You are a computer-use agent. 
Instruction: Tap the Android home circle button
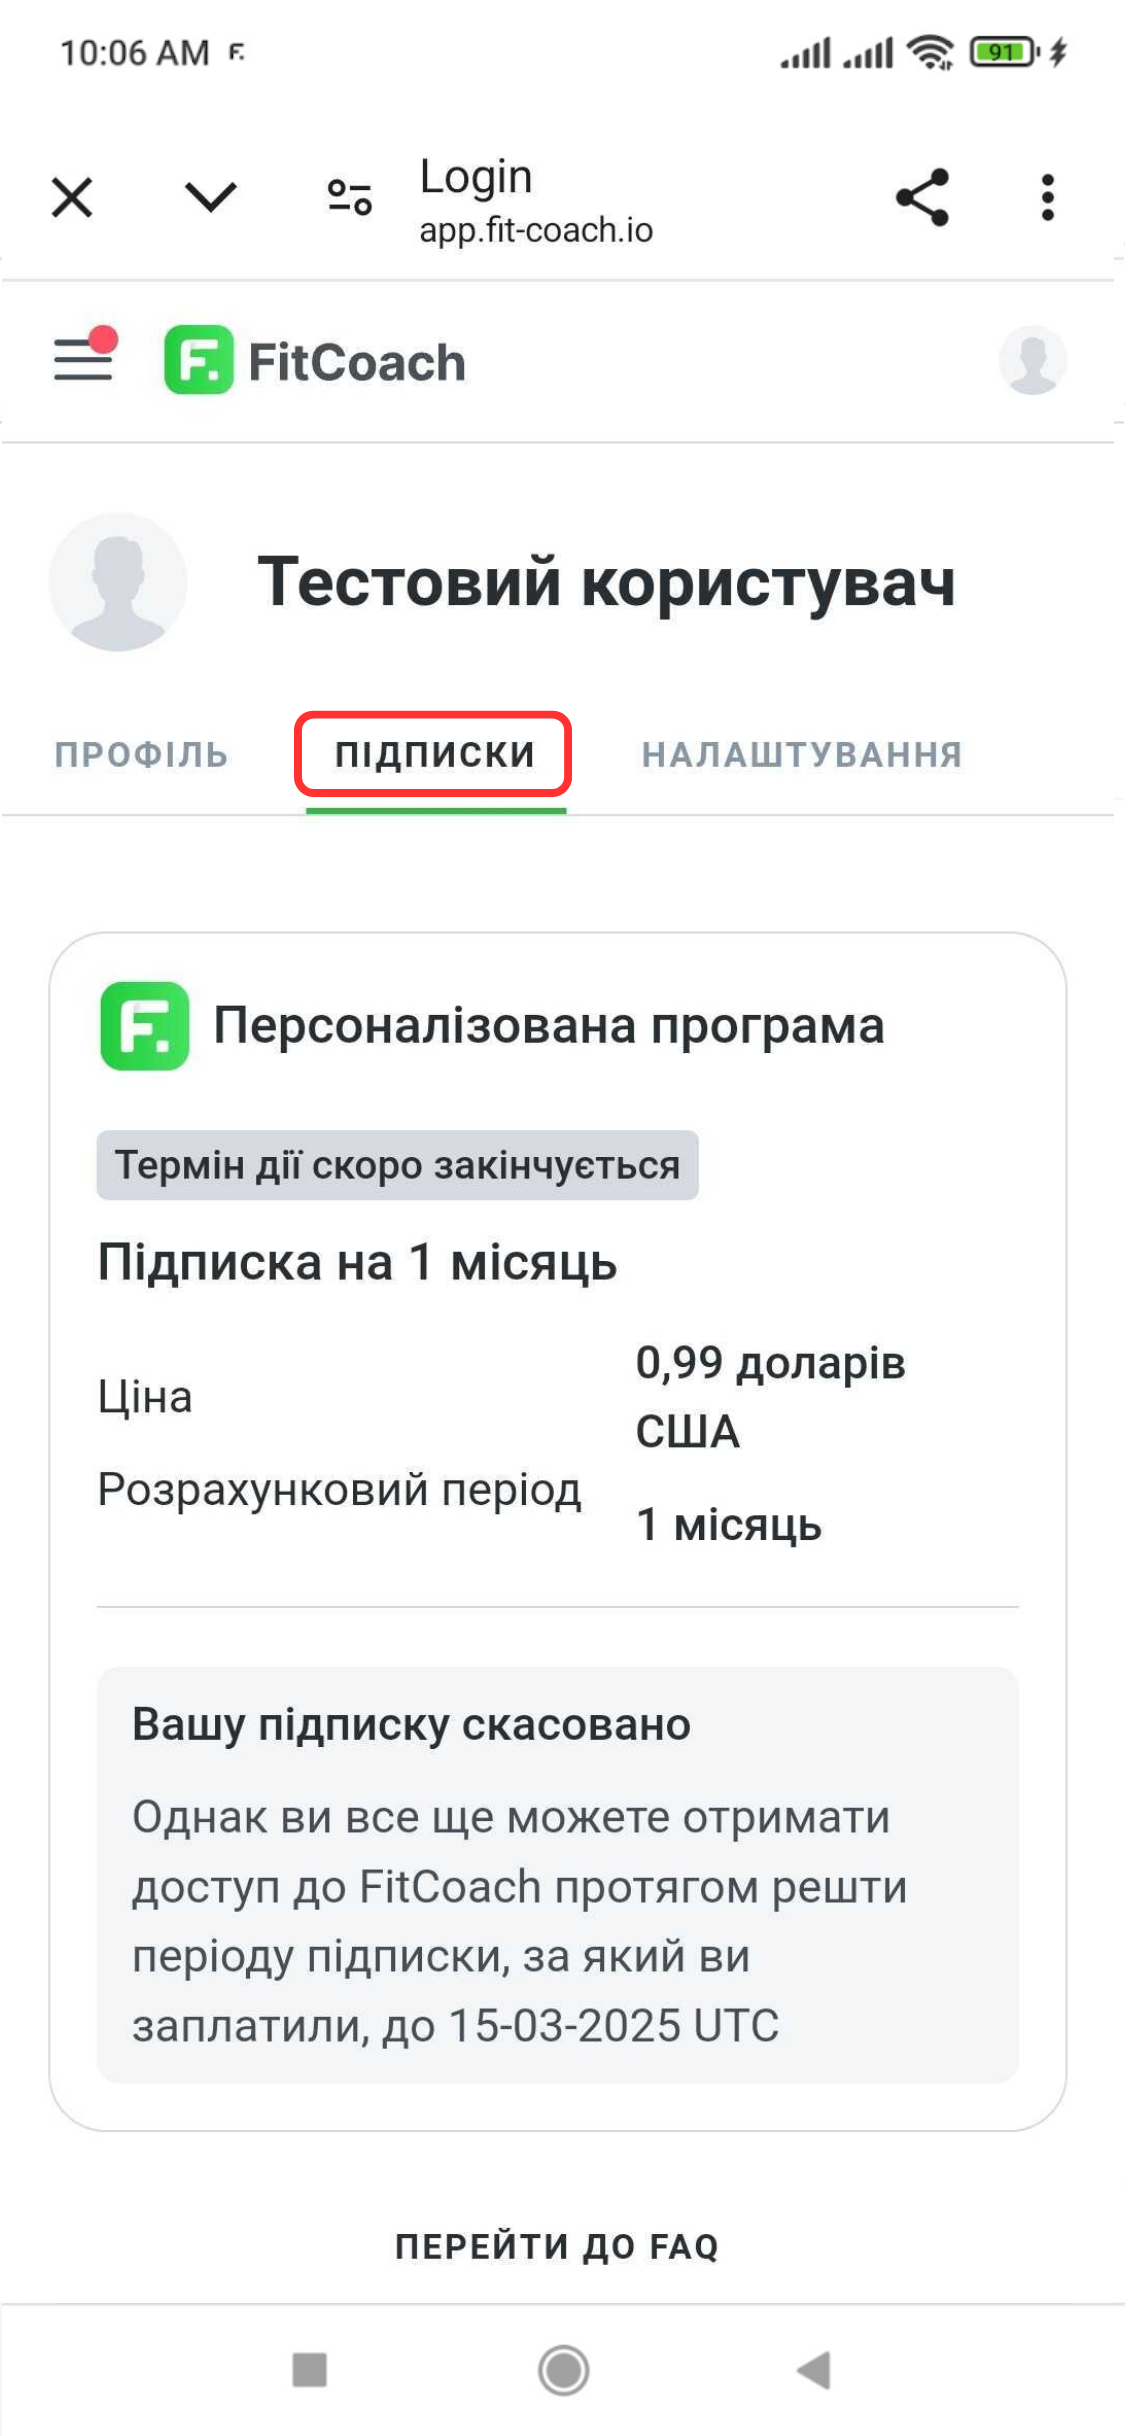tap(563, 2369)
